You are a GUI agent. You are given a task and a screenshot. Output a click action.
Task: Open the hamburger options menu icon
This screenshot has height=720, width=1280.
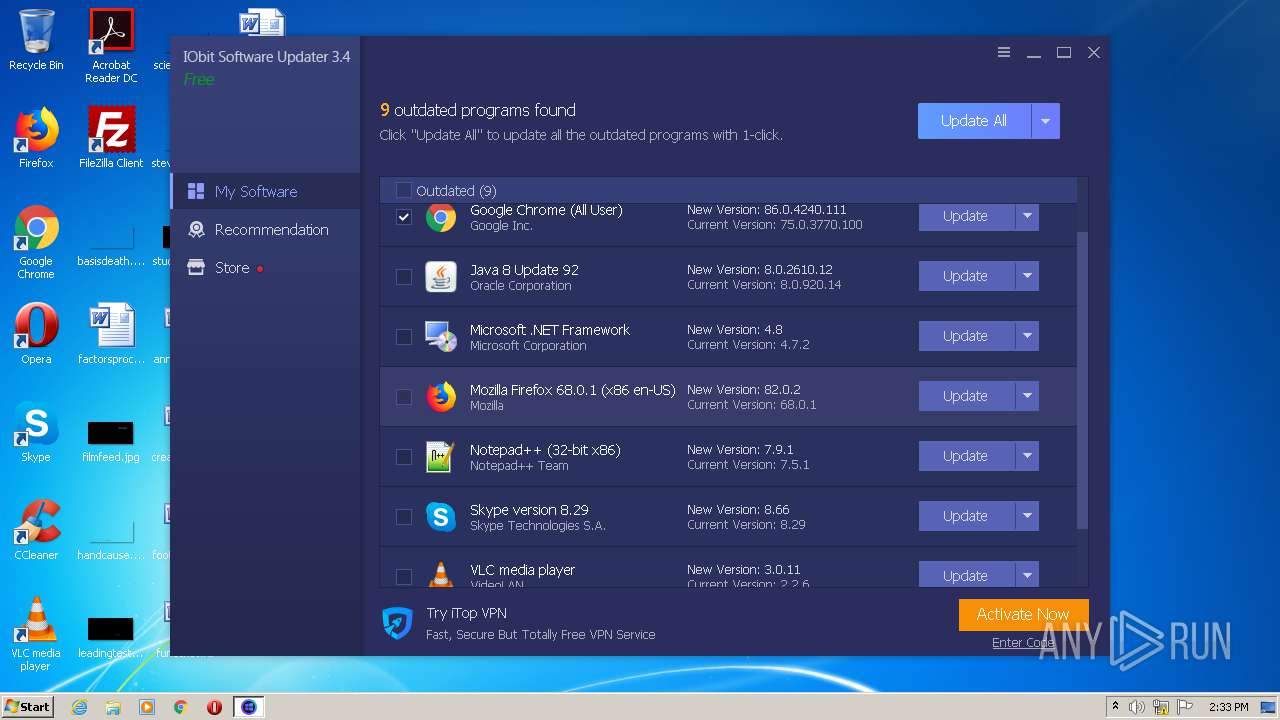(1004, 53)
